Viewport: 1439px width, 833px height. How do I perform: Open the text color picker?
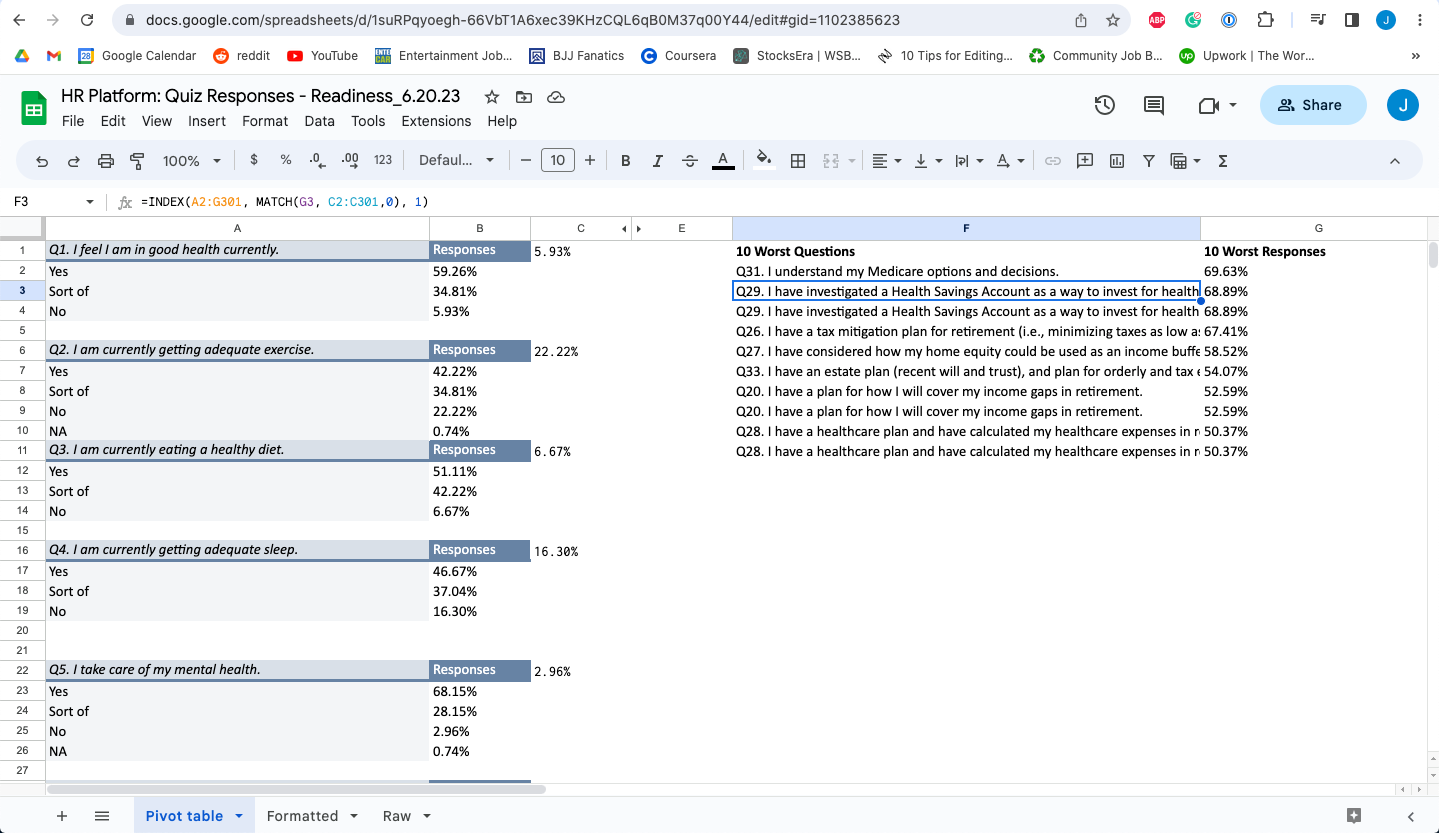coord(722,160)
